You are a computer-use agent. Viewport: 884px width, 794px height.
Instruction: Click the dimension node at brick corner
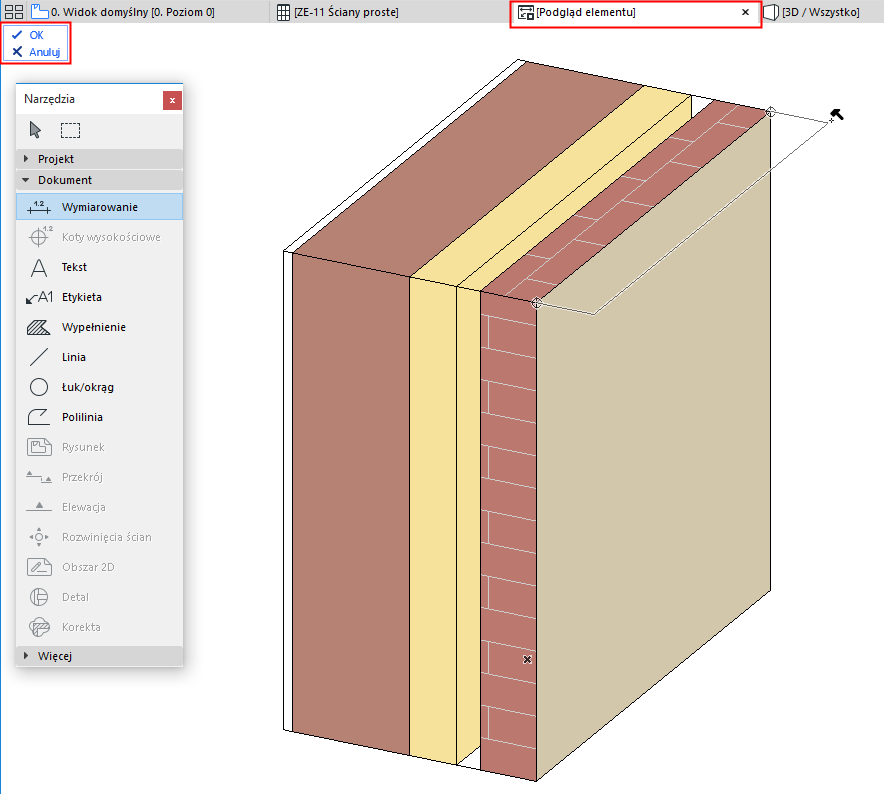[537, 303]
